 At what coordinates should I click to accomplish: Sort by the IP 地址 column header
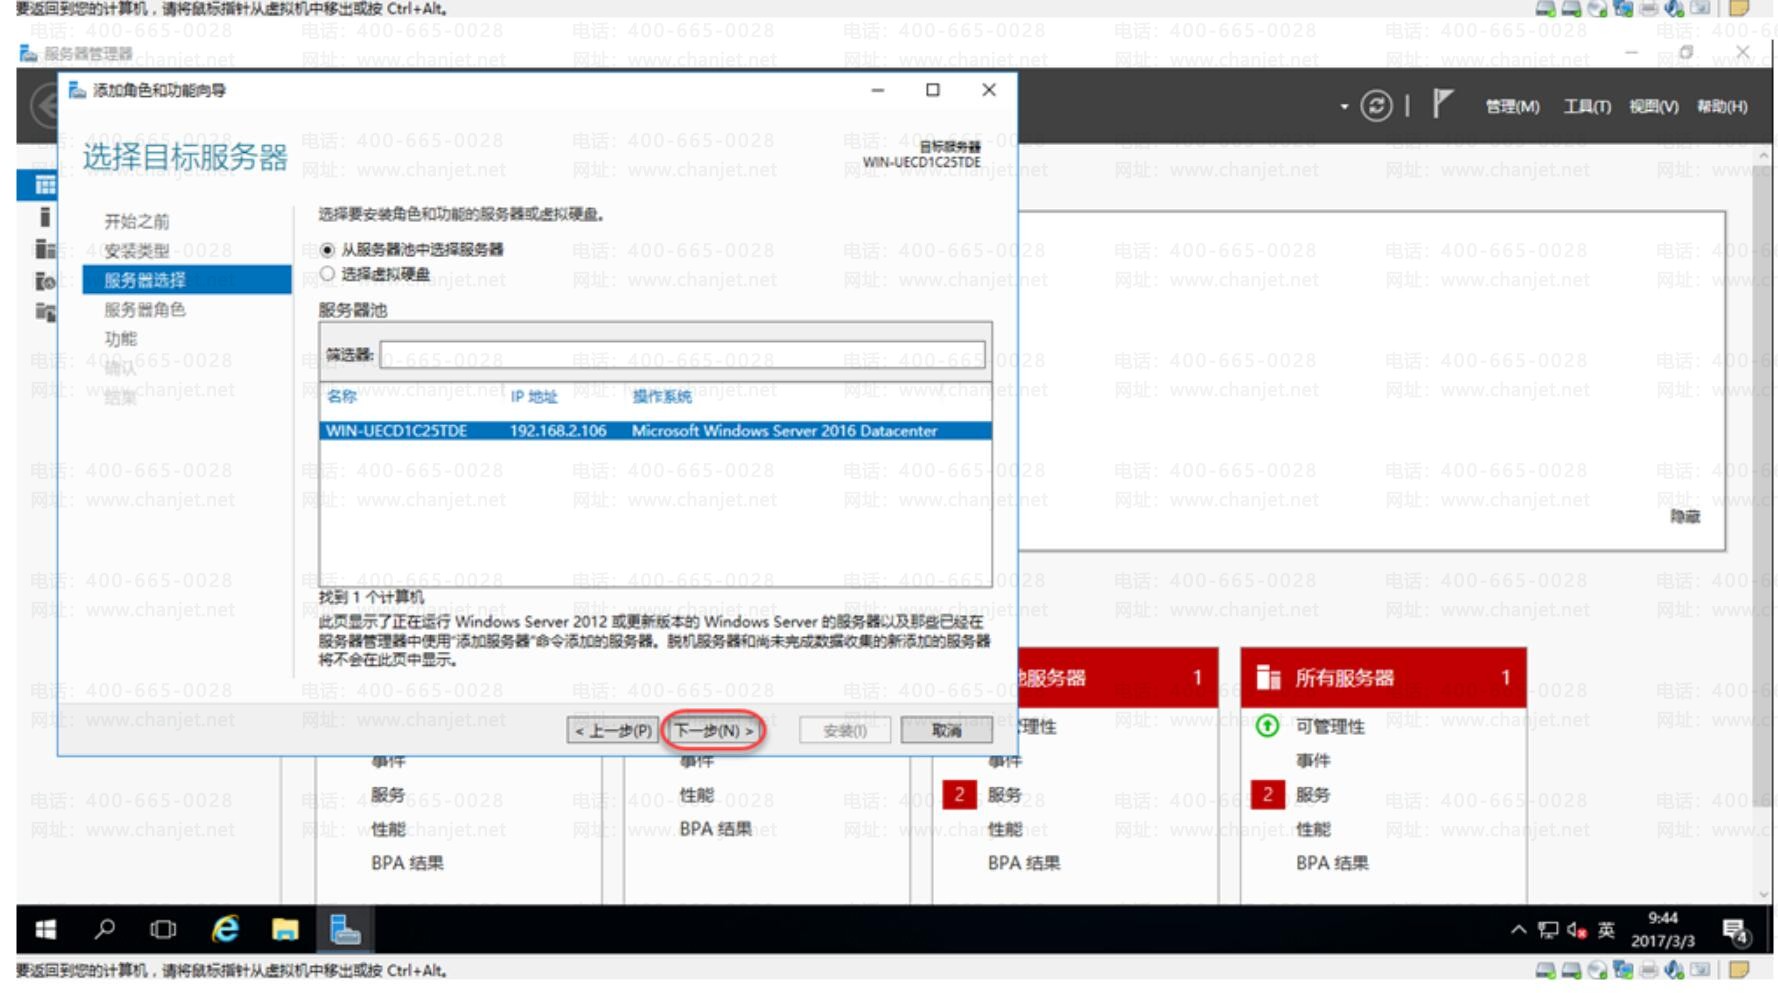[534, 396]
